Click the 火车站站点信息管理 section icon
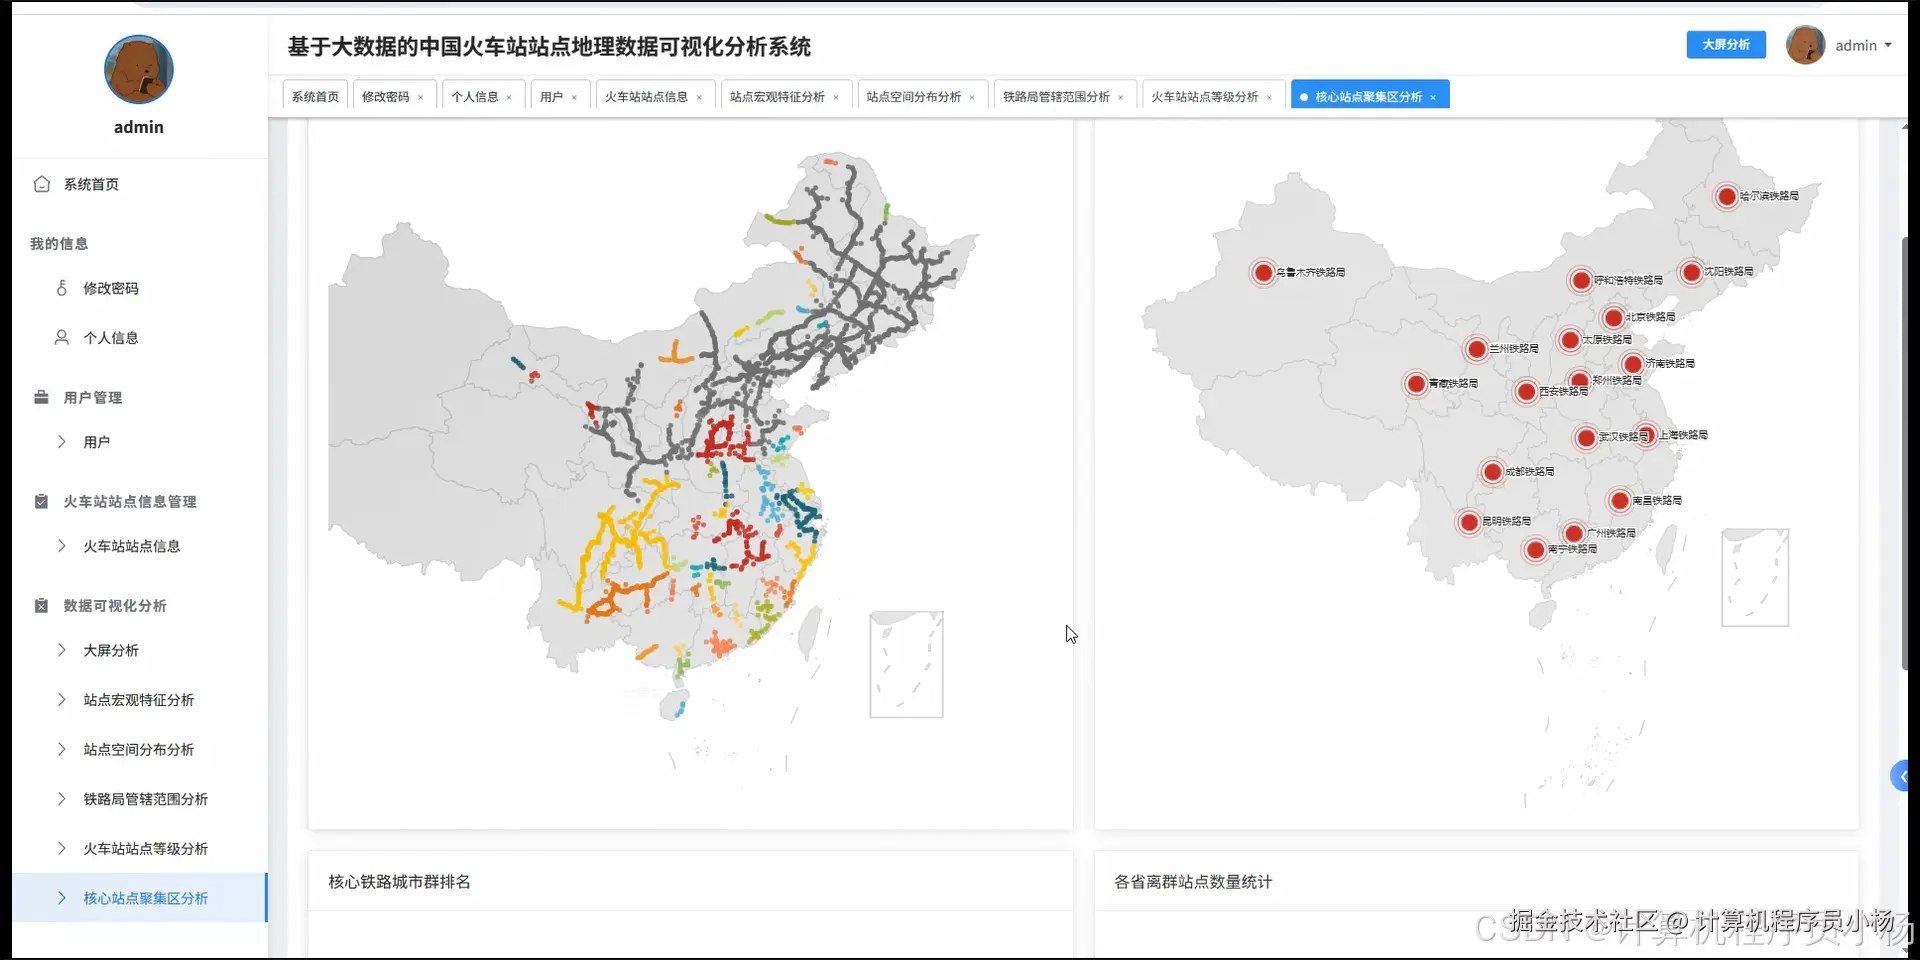Image resolution: width=1920 pixels, height=960 pixels. (41, 501)
